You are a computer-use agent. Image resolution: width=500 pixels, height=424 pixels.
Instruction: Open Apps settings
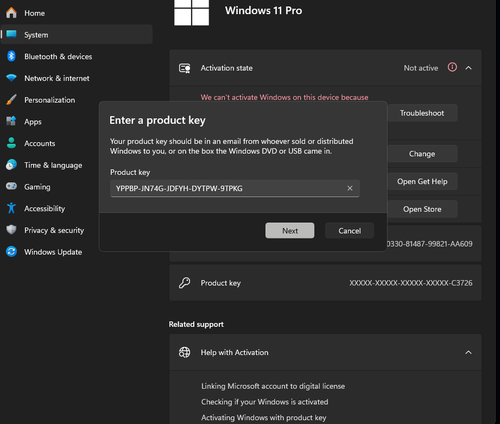click(x=50, y=122)
